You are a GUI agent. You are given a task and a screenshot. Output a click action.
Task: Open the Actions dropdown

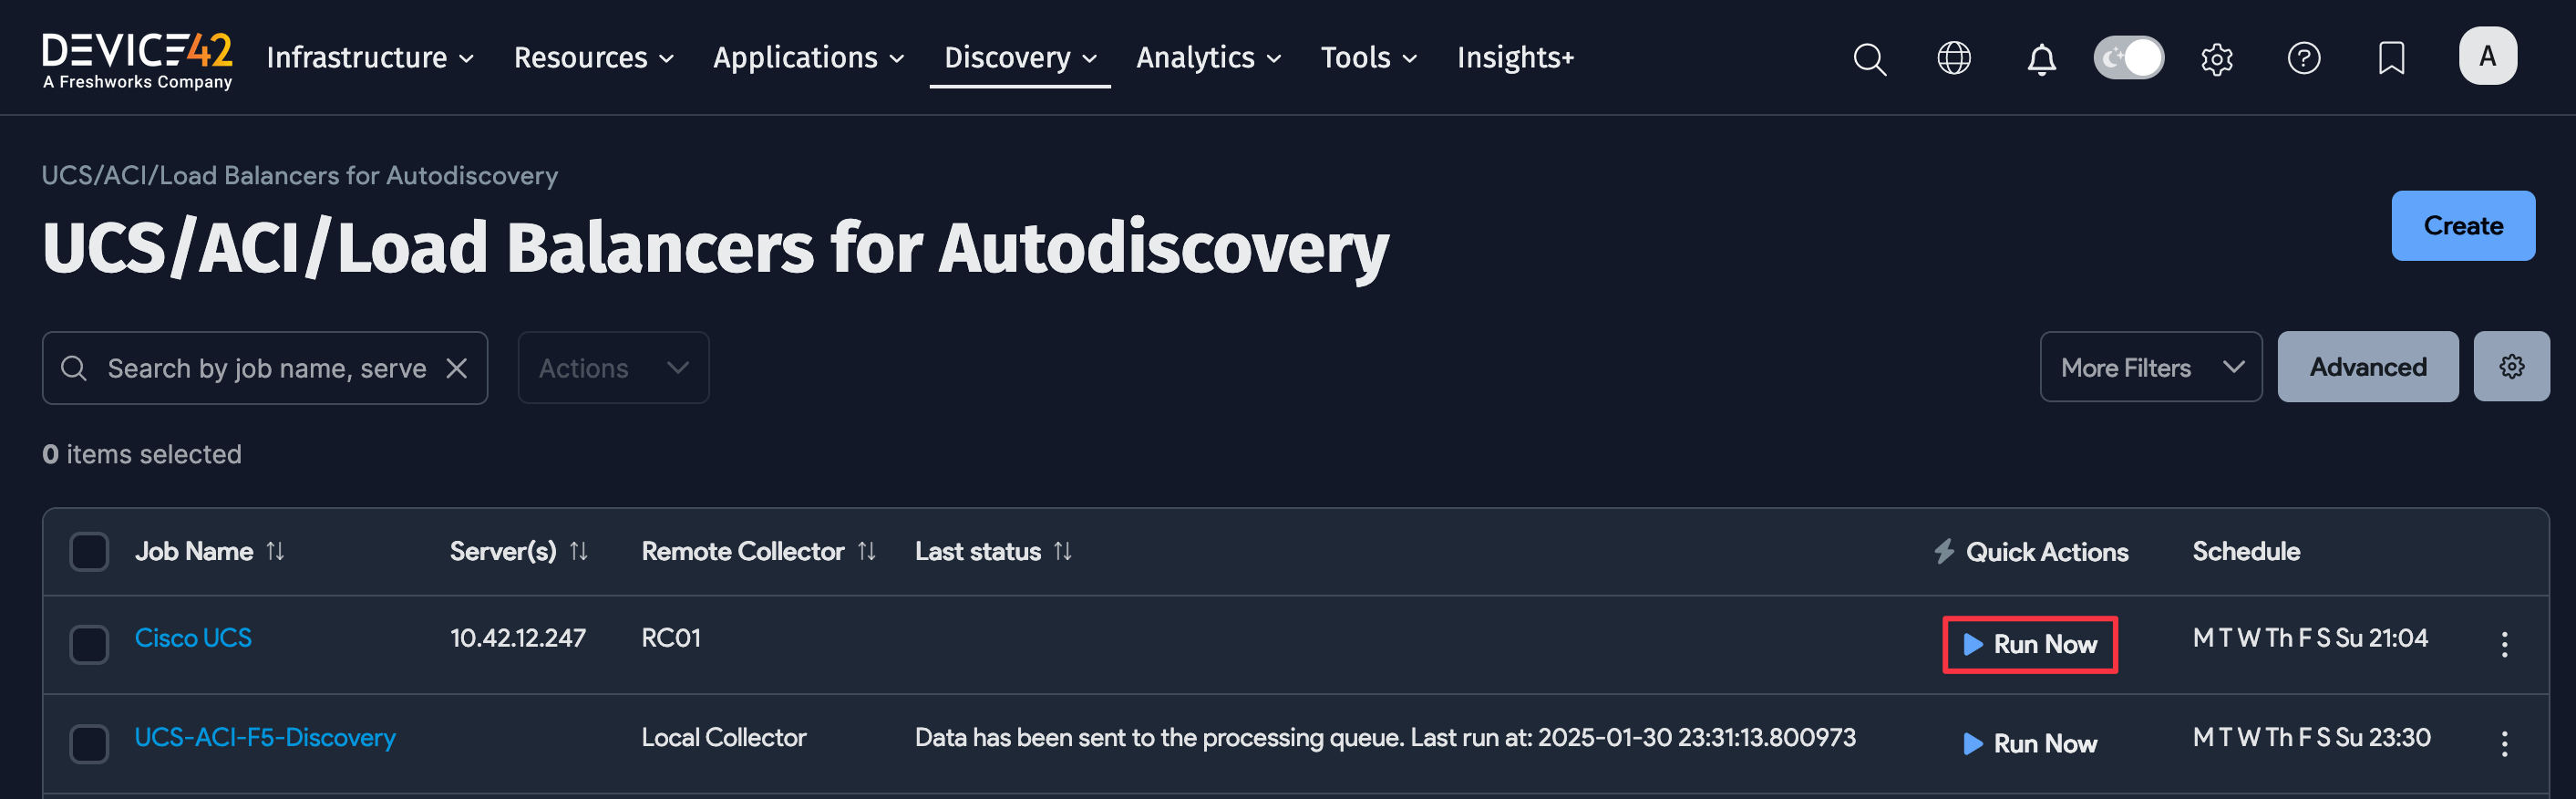click(x=612, y=367)
